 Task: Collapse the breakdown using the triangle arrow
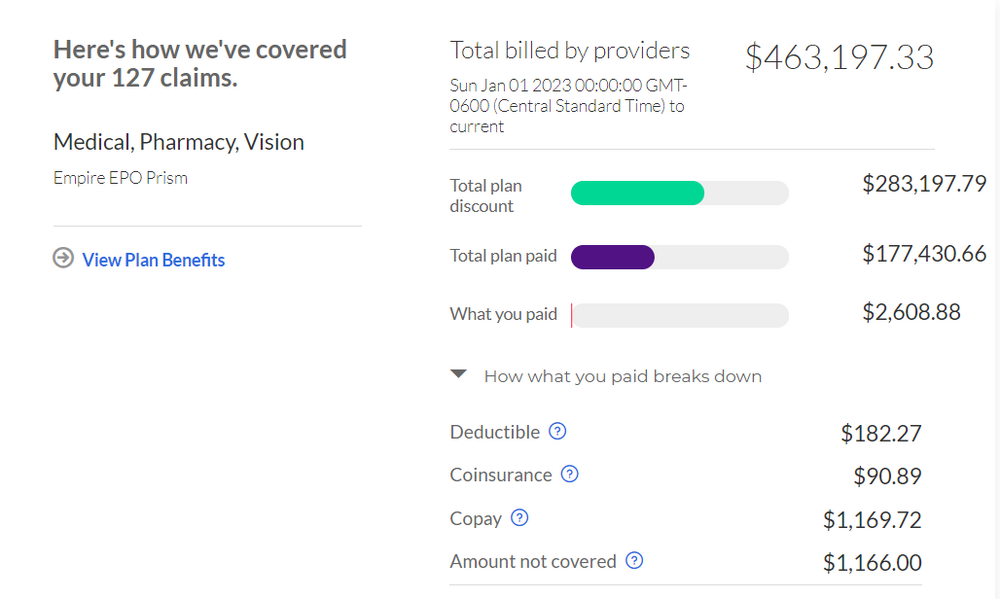coord(459,375)
